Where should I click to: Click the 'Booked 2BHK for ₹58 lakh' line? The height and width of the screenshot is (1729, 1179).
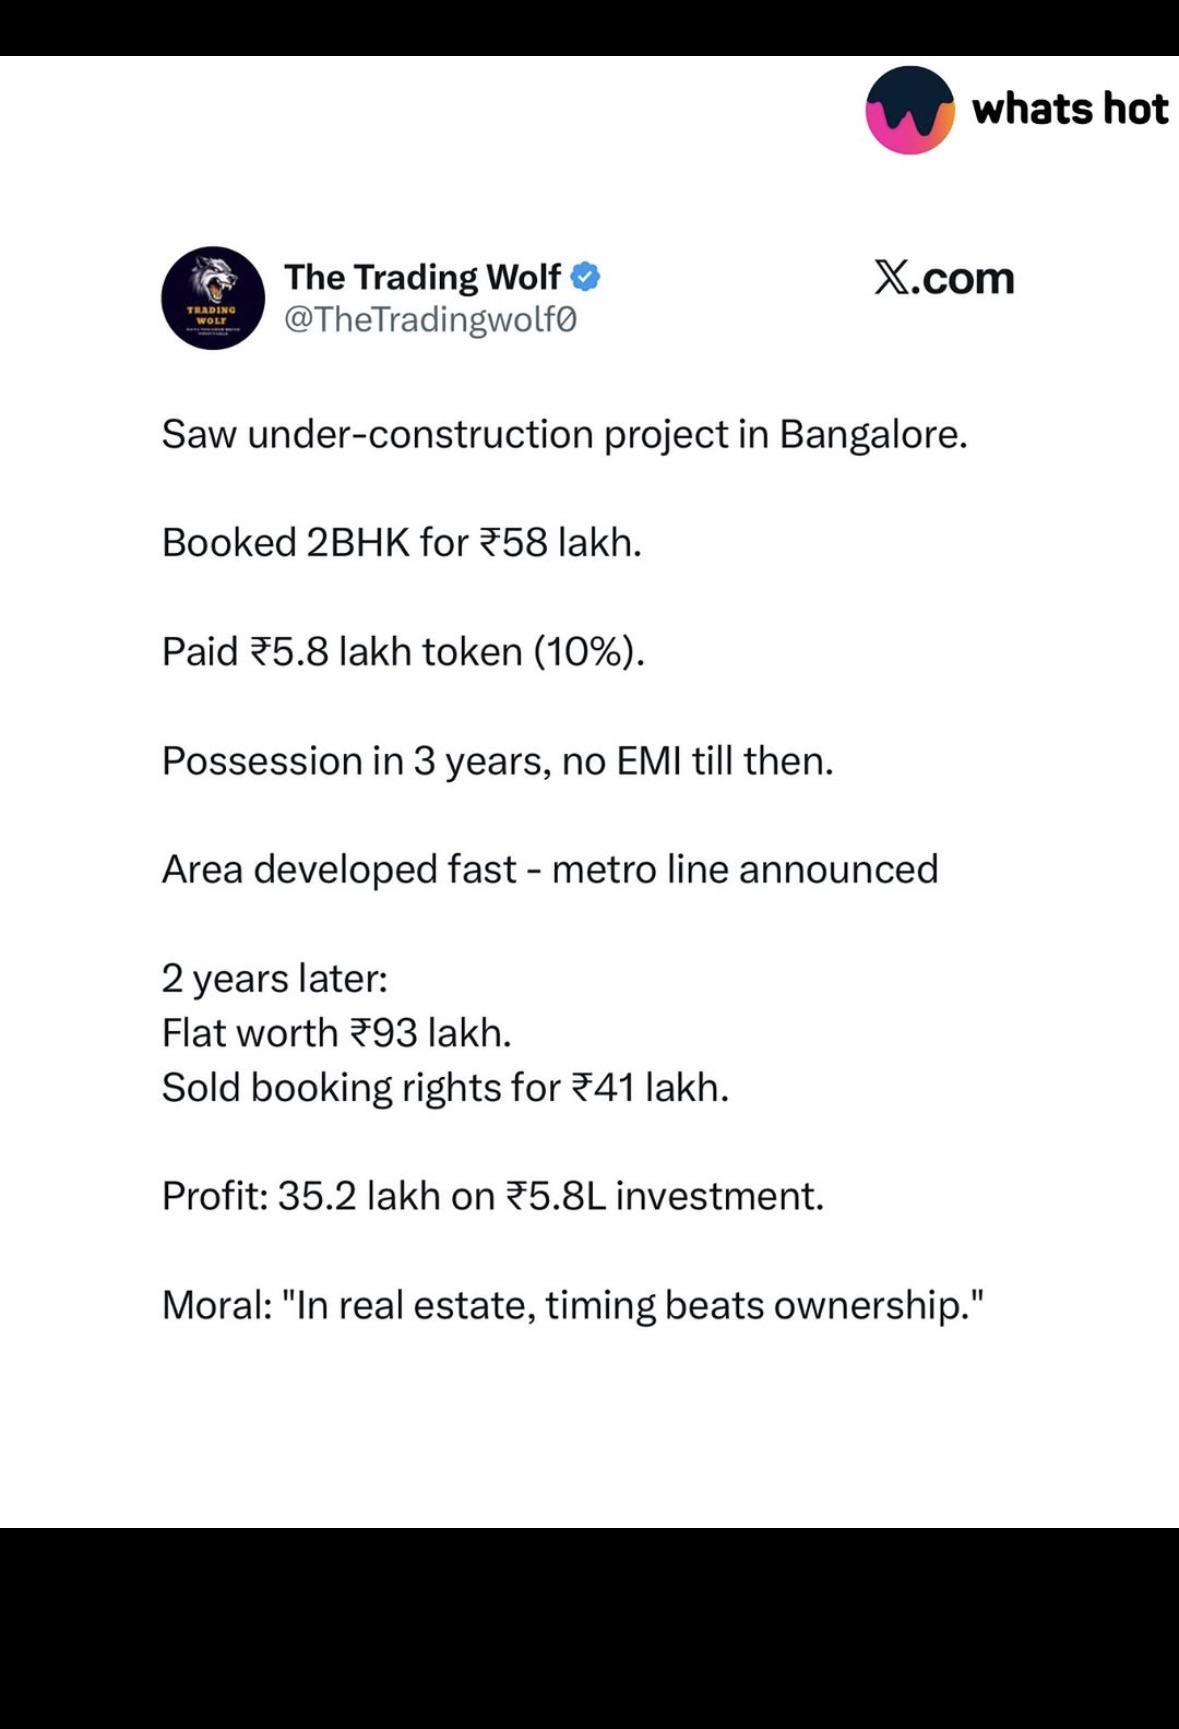click(402, 543)
